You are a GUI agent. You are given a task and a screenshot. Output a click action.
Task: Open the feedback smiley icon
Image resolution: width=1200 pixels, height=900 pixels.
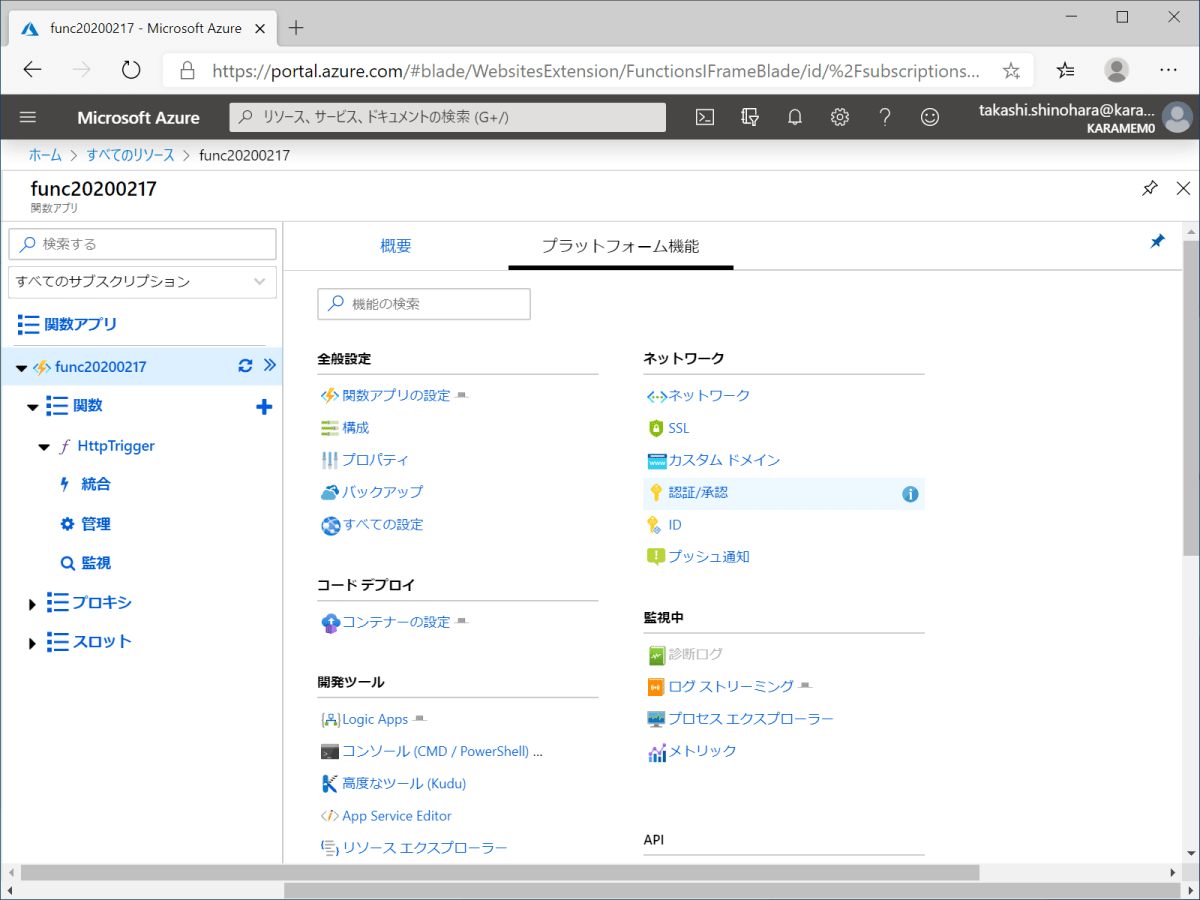(x=930, y=117)
